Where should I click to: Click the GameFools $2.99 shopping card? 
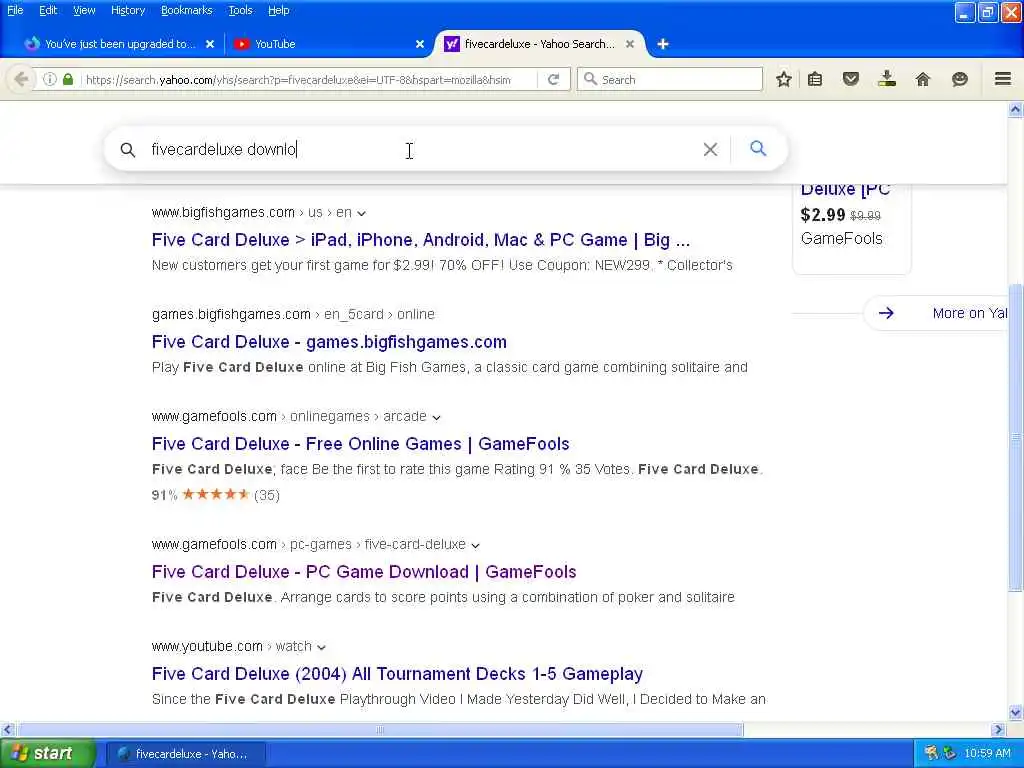pyautogui.click(x=851, y=227)
